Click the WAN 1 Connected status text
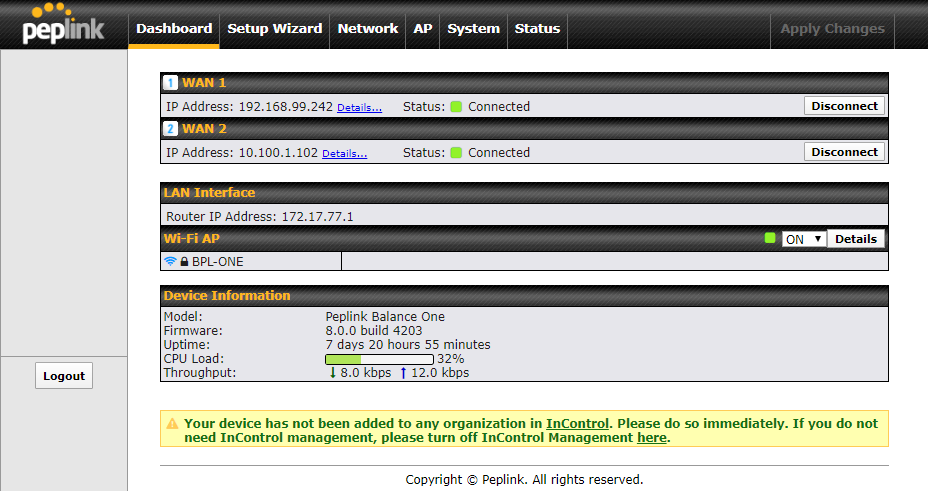This screenshot has width=928, height=491. (x=499, y=106)
